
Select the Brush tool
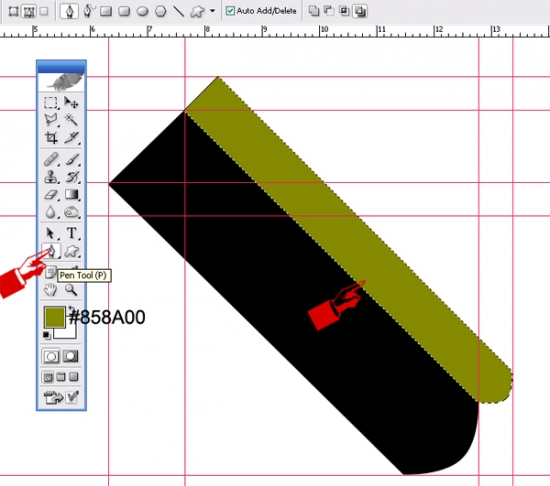click(x=72, y=159)
